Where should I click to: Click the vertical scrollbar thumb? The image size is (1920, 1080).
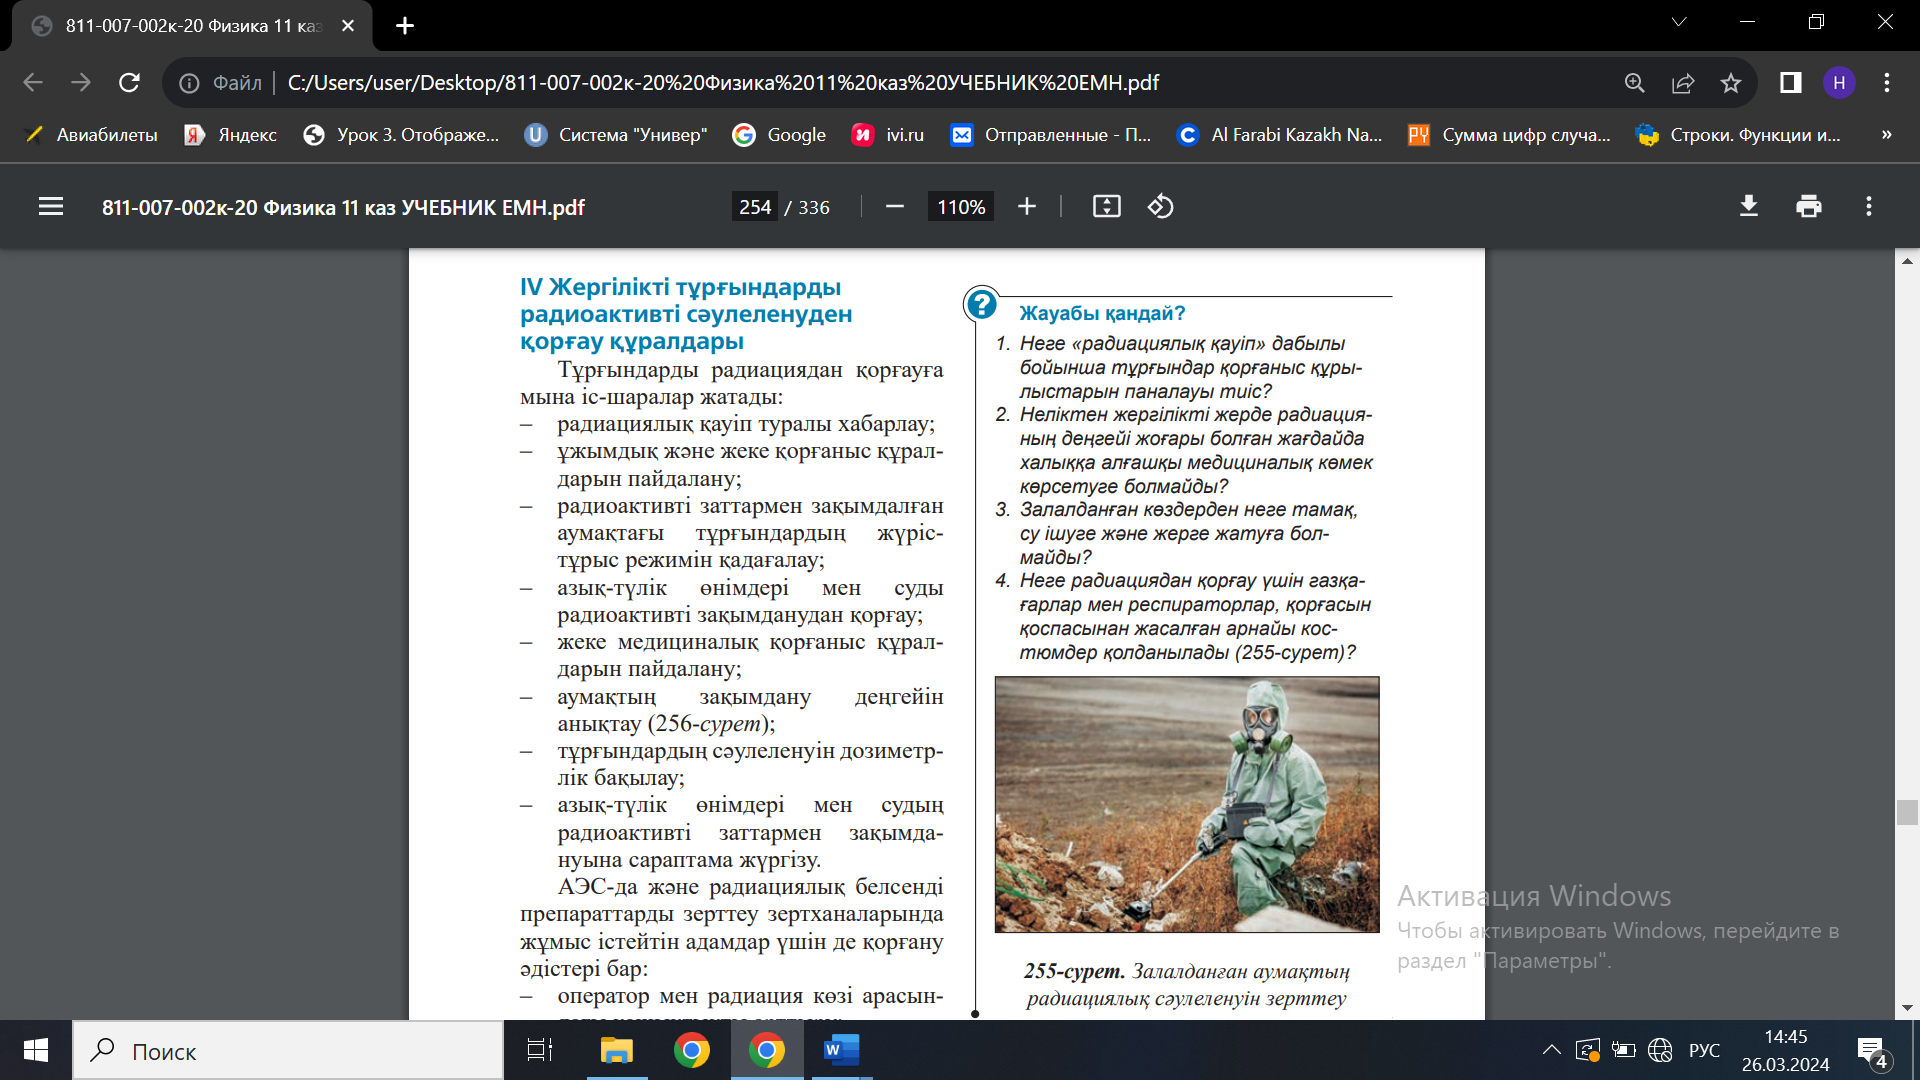pyautogui.click(x=1907, y=812)
